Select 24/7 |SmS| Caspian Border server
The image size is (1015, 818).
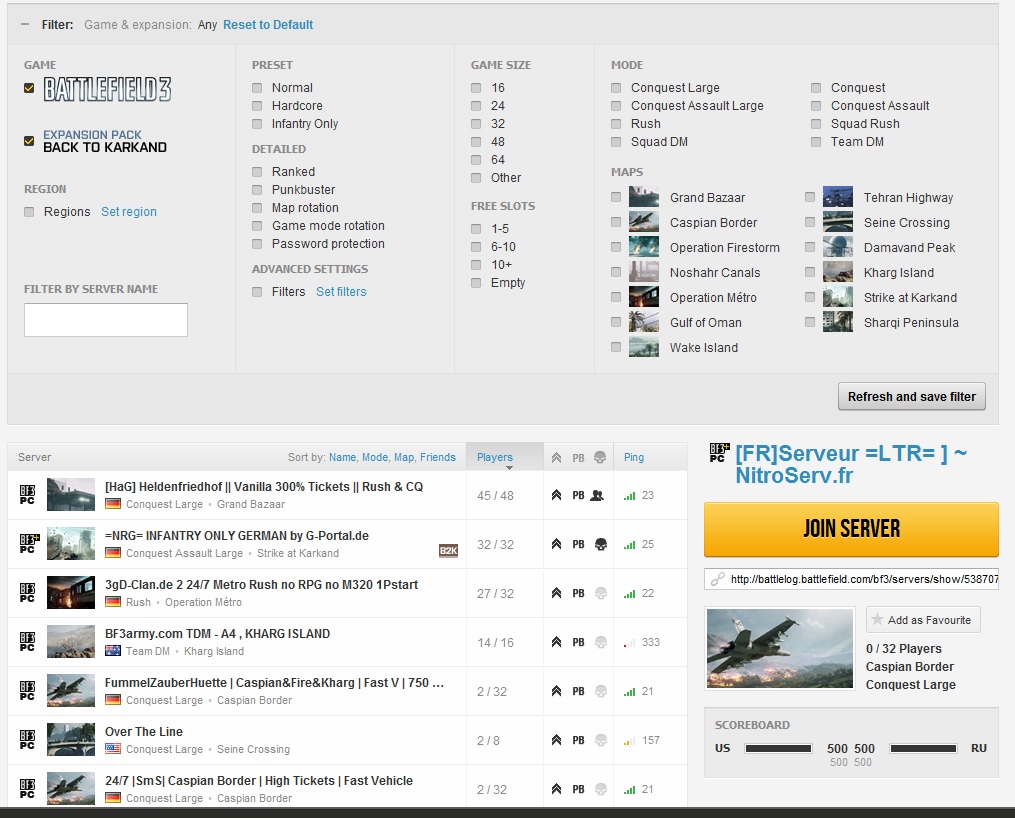click(347, 787)
